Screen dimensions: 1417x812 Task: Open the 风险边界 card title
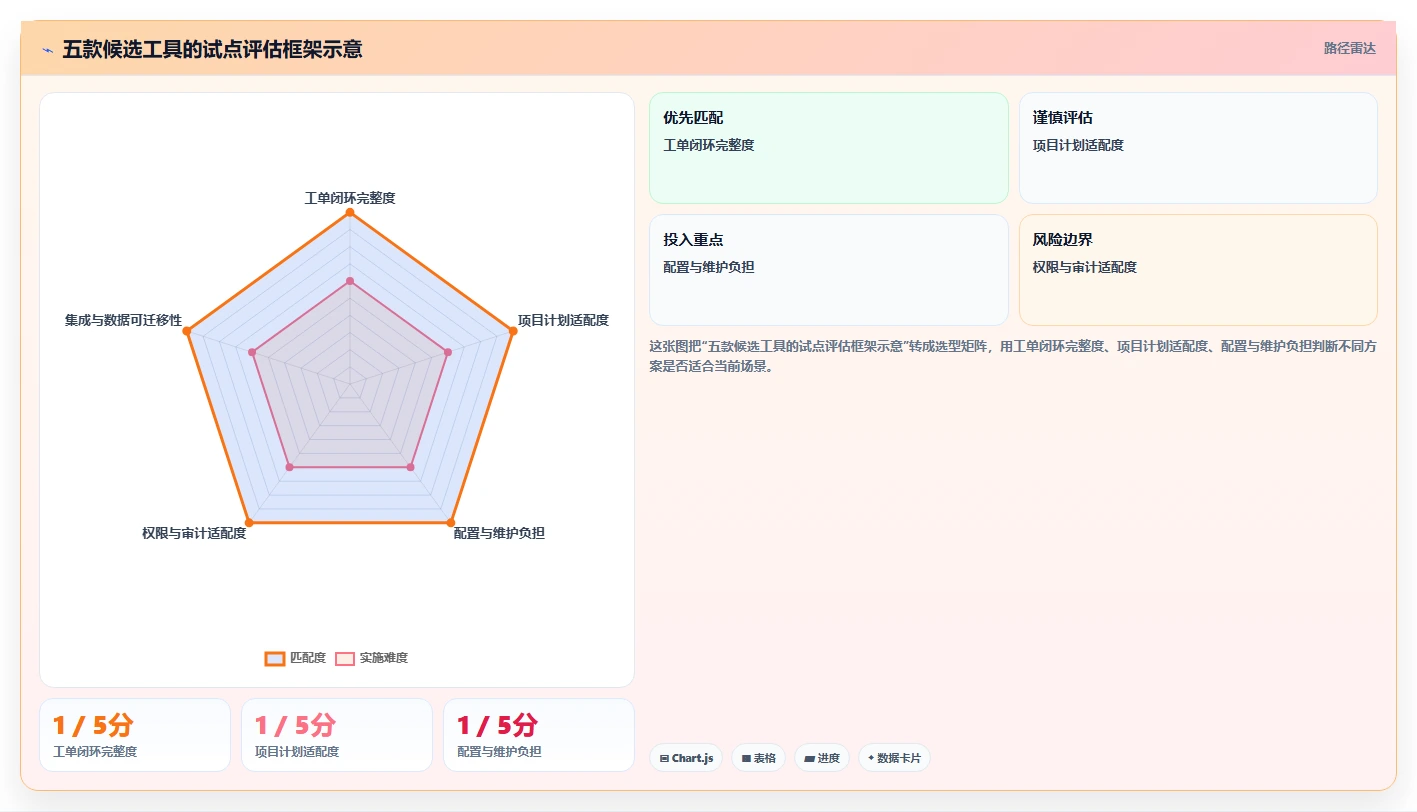1063,240
